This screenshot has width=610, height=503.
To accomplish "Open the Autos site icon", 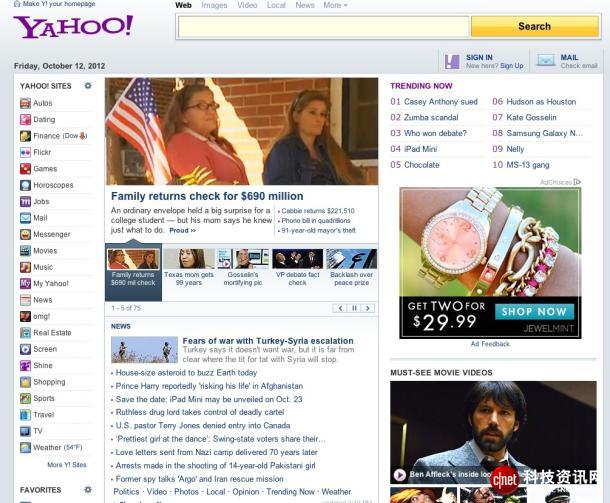I will [25, 103].
